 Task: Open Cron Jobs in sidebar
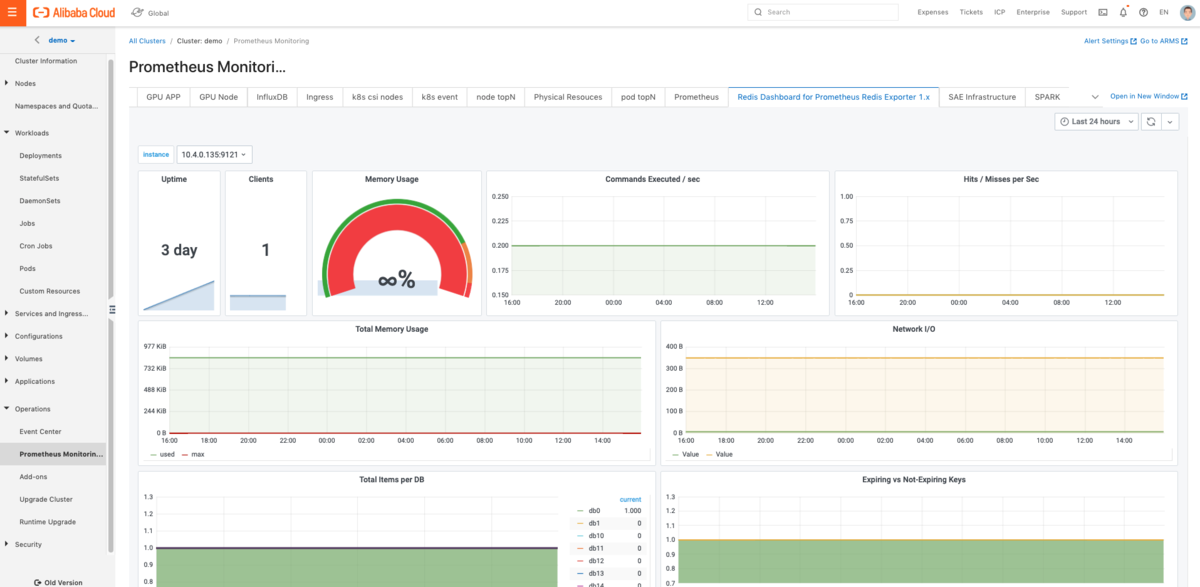[x=36, y=246]
